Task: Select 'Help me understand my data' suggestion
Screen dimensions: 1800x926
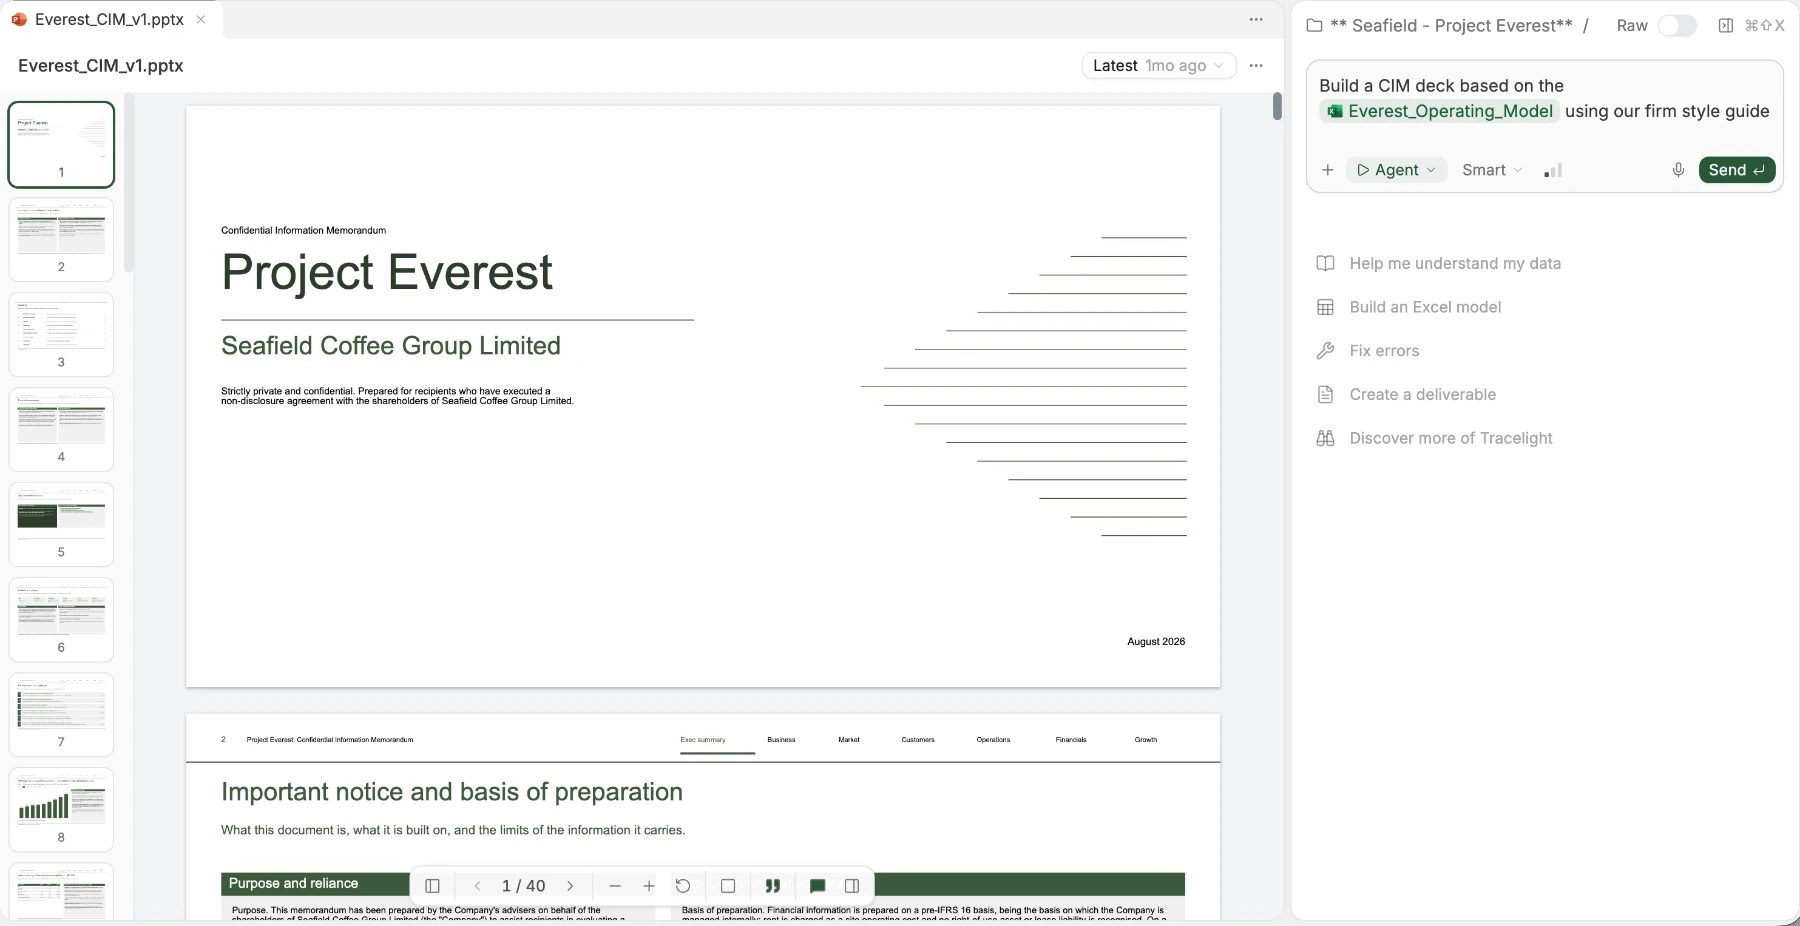Action: click(x=1455, y=263)
